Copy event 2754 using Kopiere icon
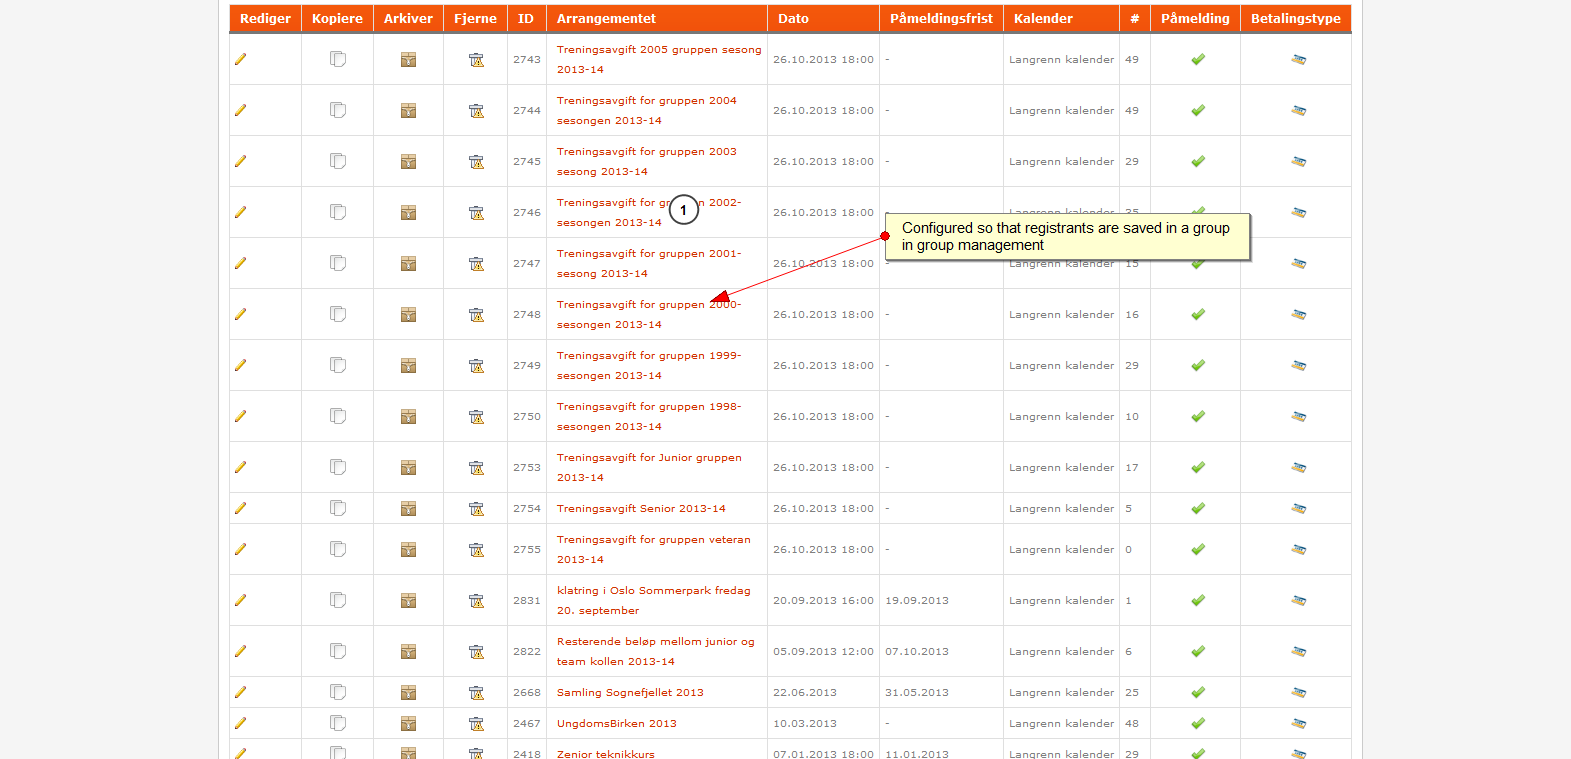This screenshot has height=759, width=1571. coord(338,508)
